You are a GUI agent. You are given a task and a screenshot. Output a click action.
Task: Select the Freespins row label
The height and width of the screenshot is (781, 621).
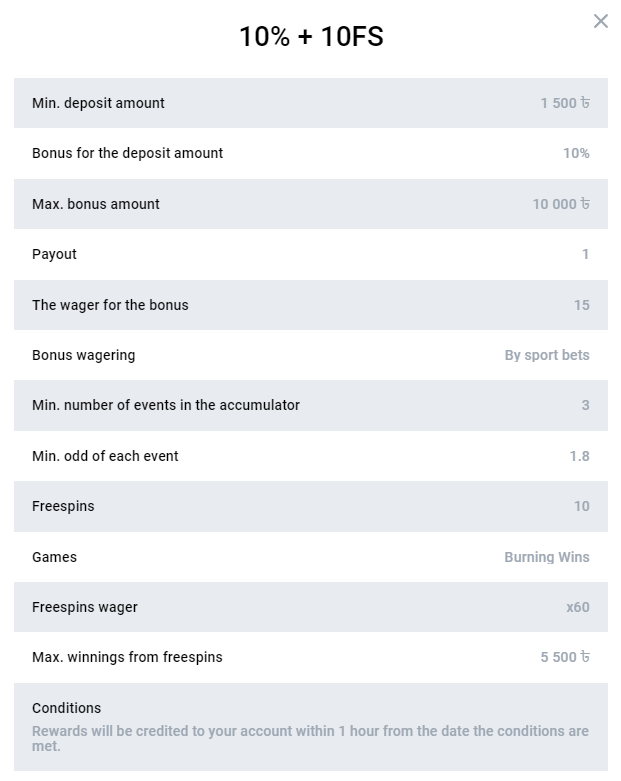coord(63,507)
